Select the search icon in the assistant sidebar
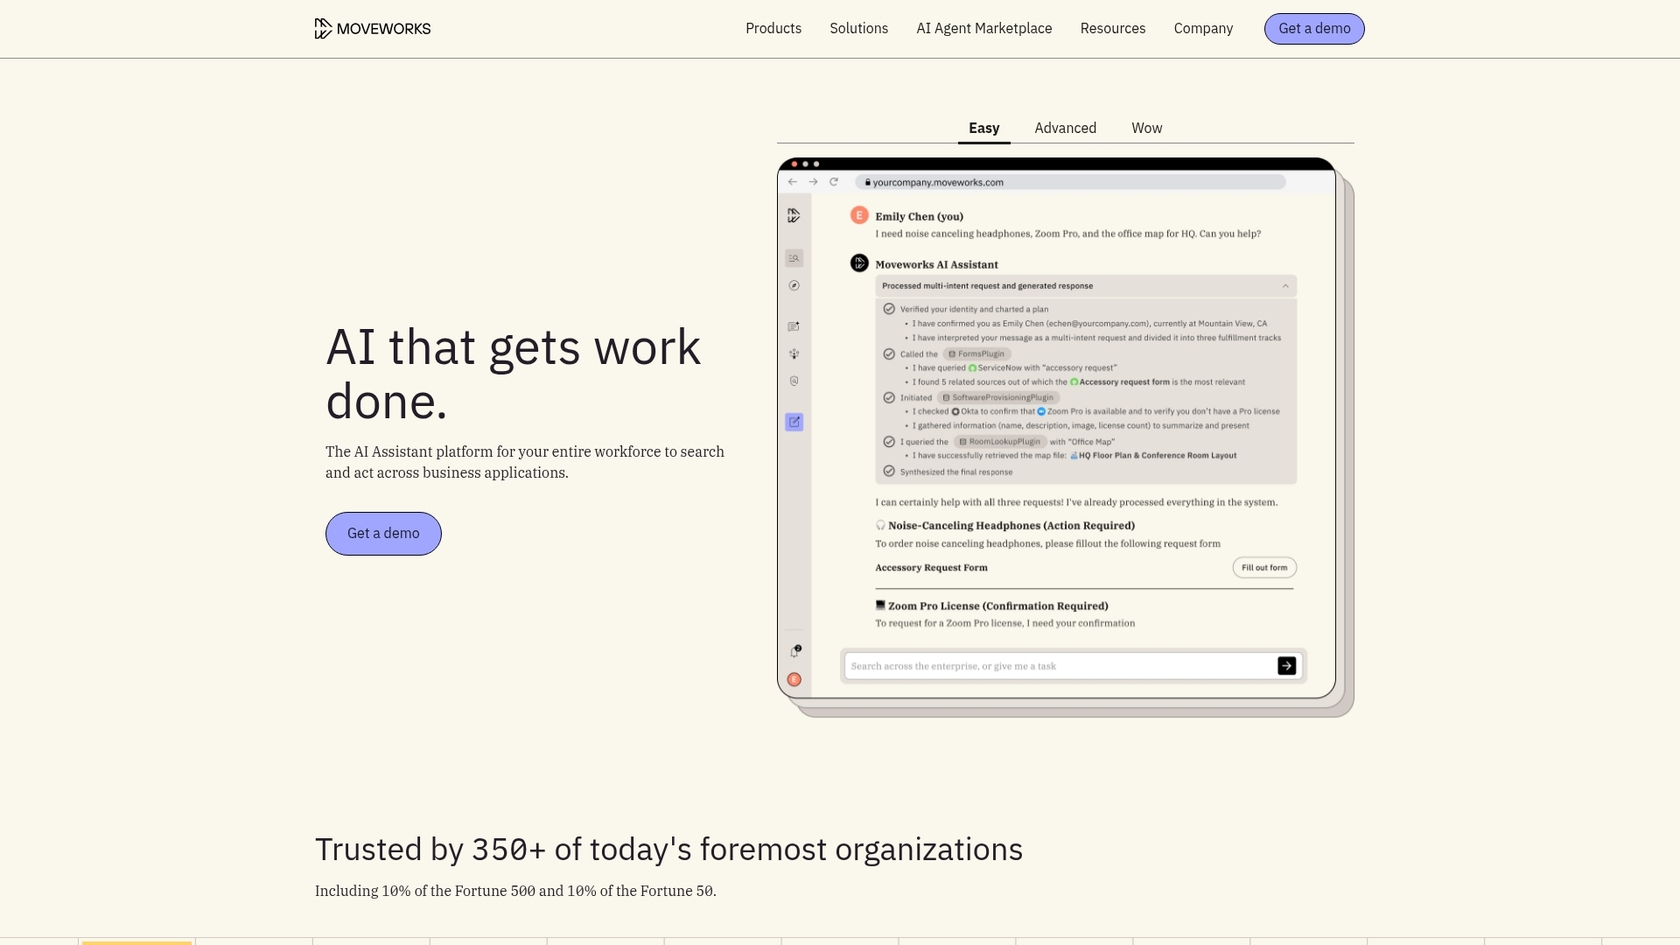1680x945 pixels. (793, 257)
